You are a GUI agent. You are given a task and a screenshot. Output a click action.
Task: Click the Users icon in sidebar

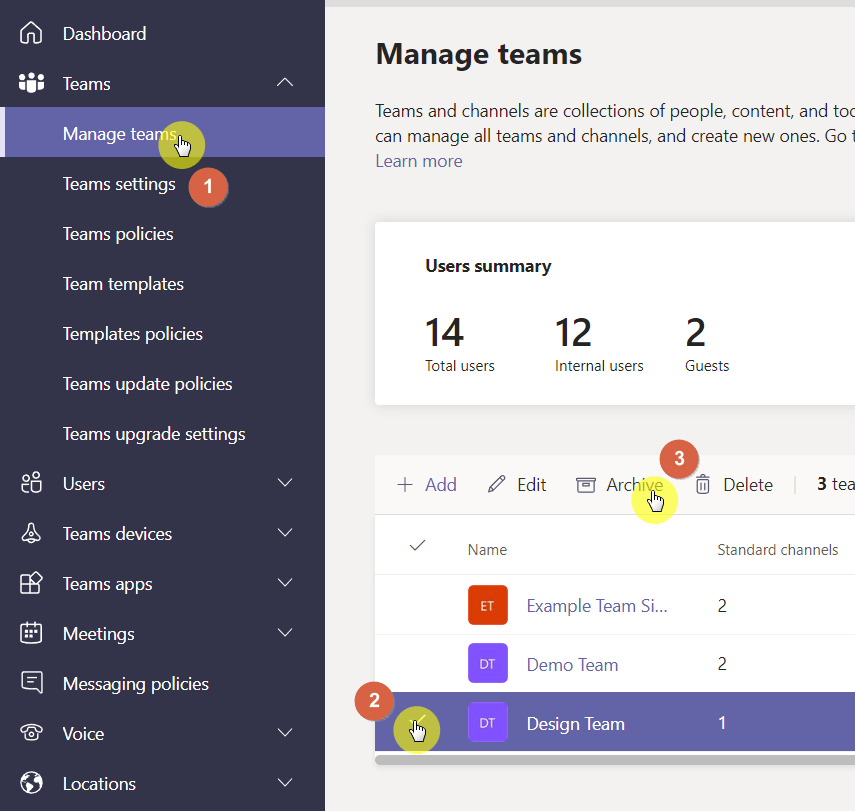pyautogui.click(x=31, y=483)
